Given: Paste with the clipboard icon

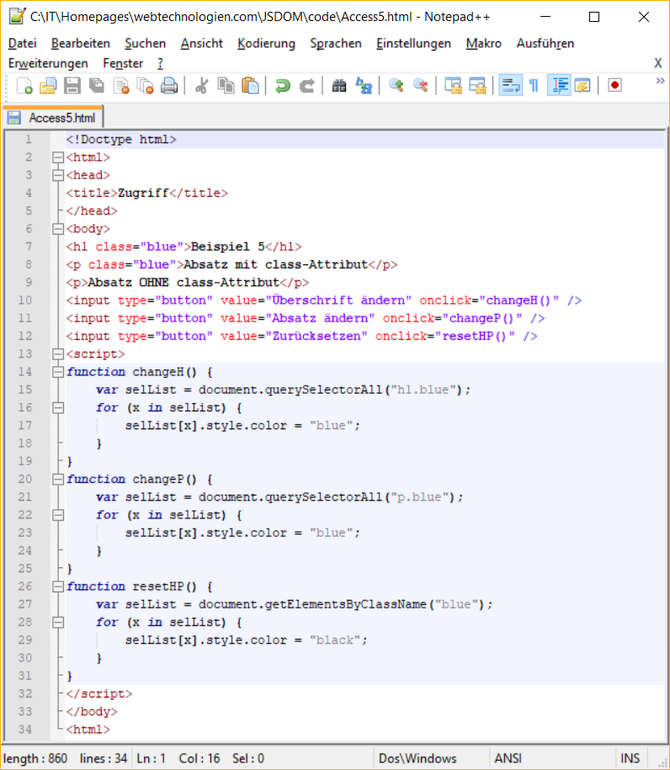Looking at the screenshot, I should pyautogui.click(x=251, y=86).
